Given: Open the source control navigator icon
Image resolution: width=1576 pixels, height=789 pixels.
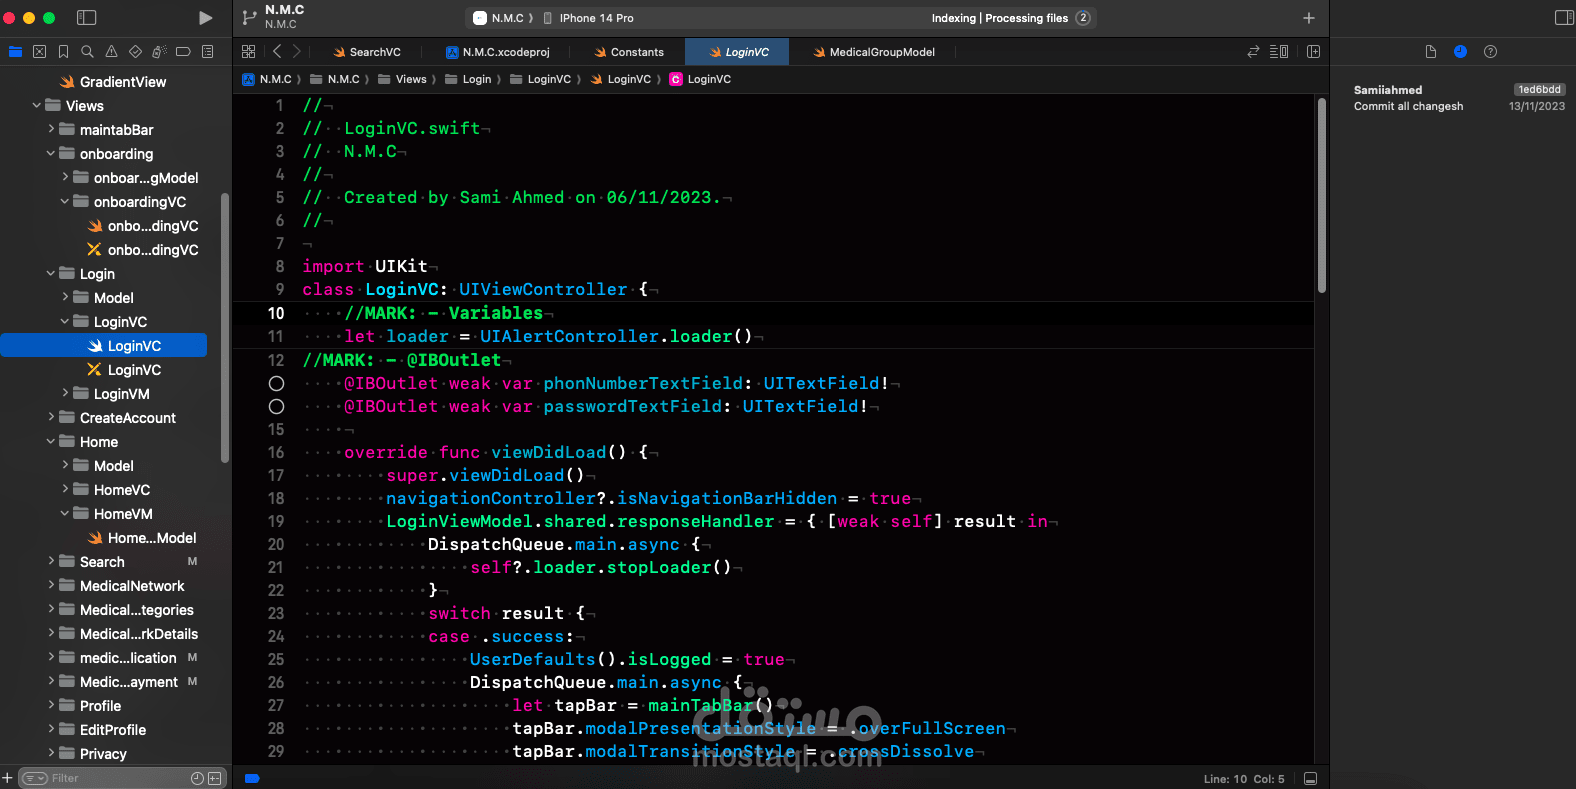Looking at the screenshot, I should (x=39, y=51).
